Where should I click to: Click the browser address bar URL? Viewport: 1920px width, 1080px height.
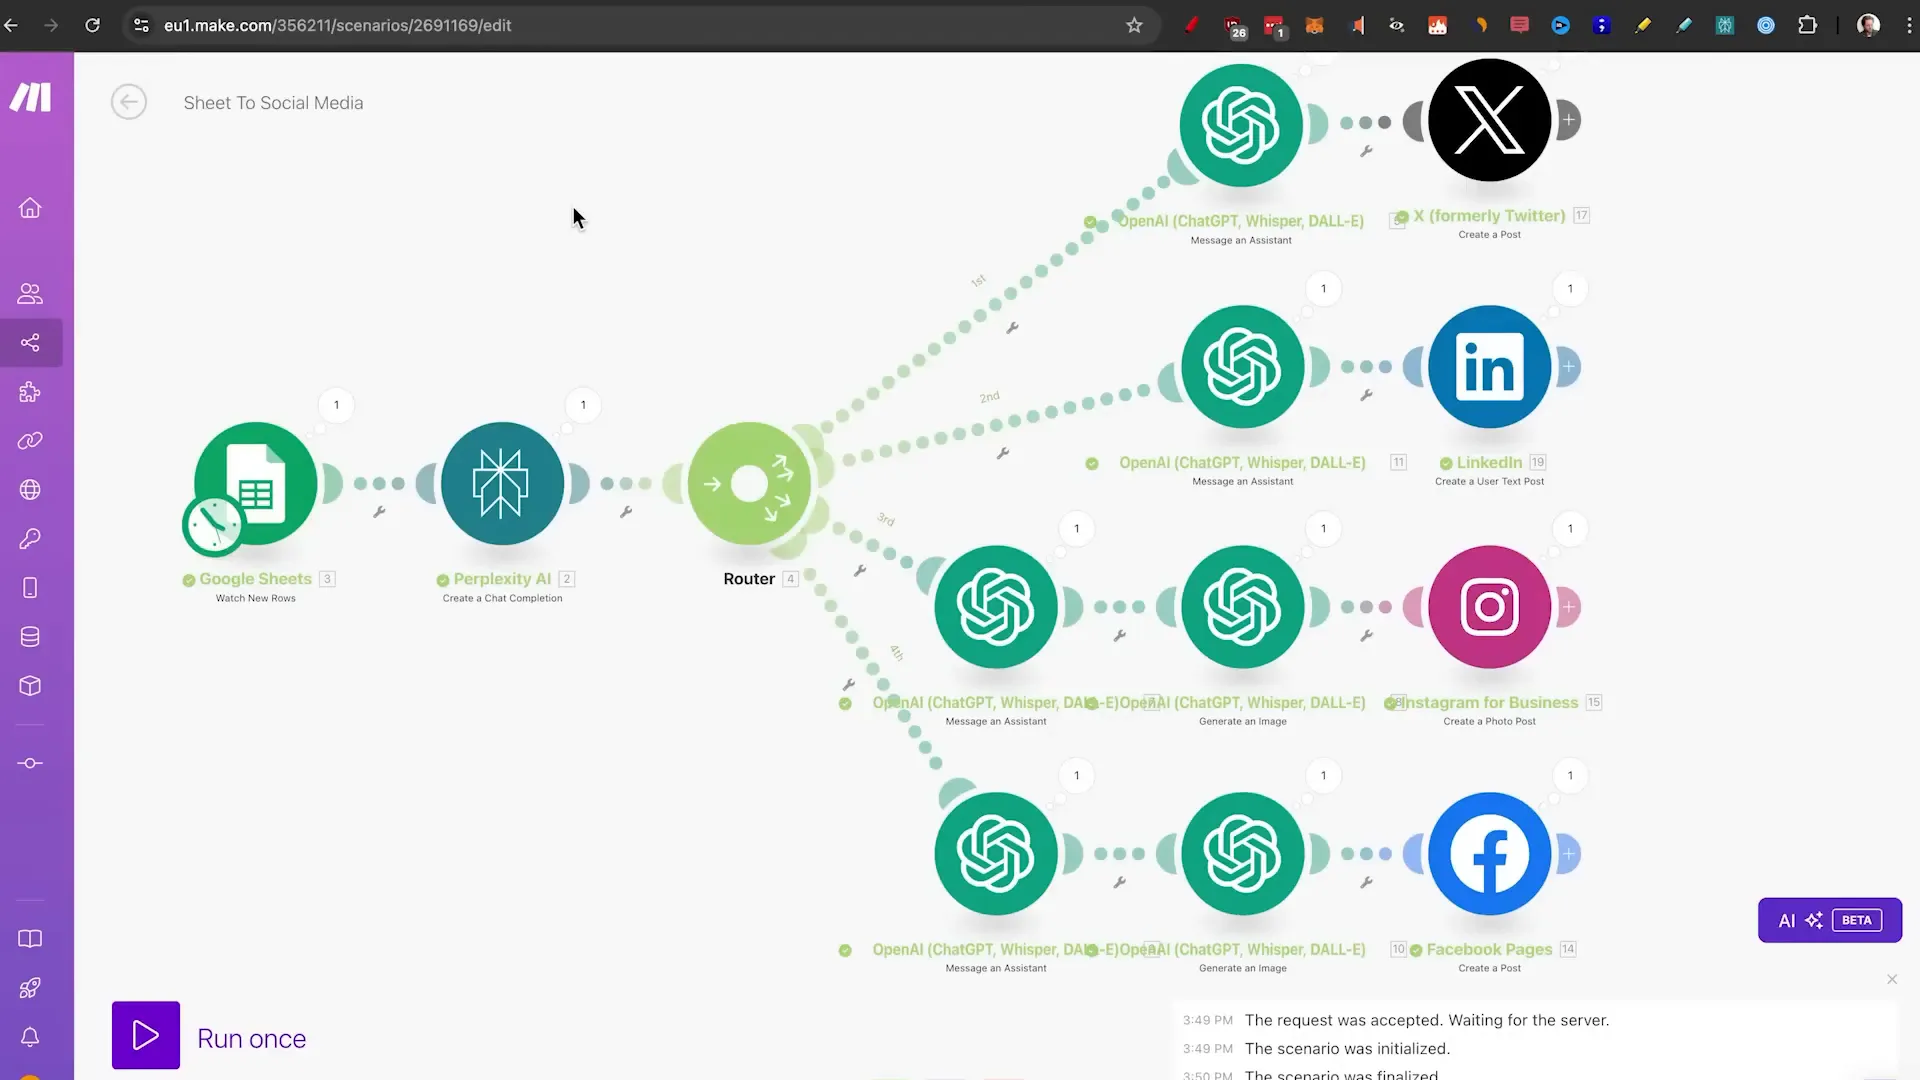[x=338, y=25]
